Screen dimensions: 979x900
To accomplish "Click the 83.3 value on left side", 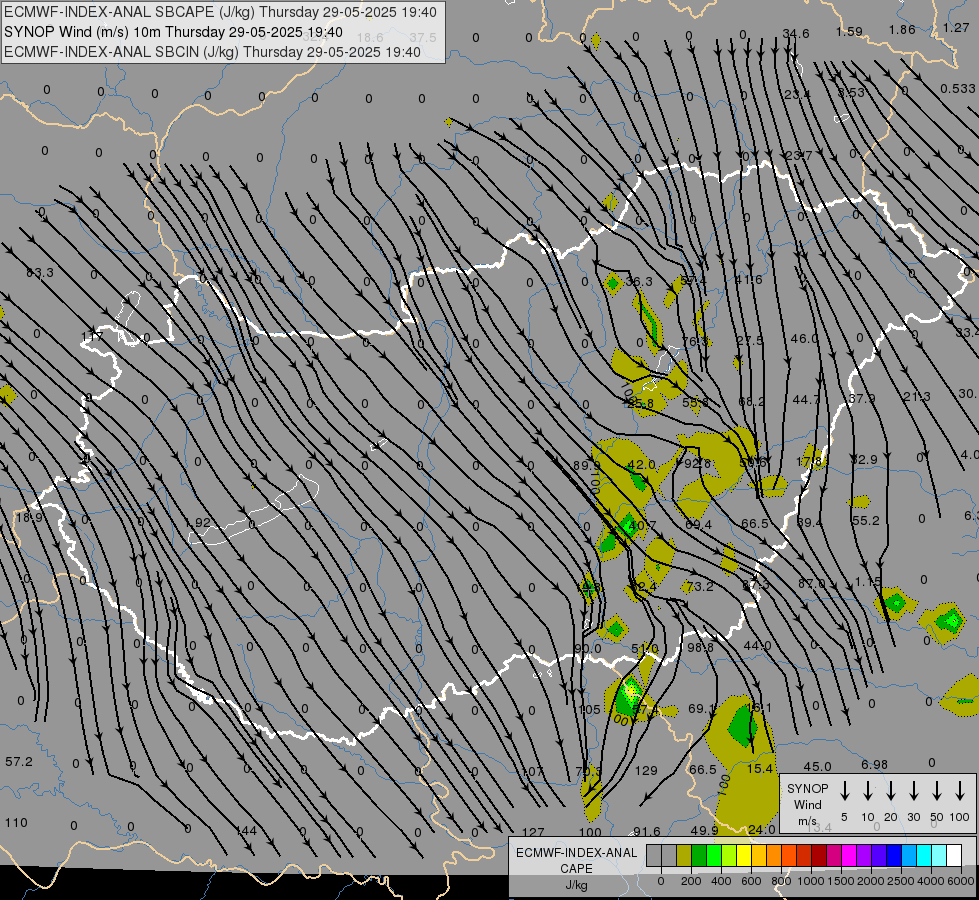I will pyautogui.click(x=40, y=272).
